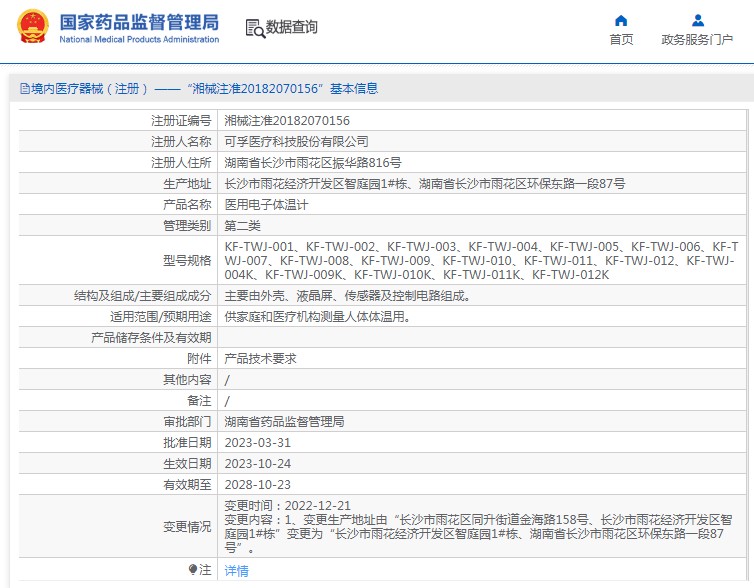The image size is (754, 588).
Task: Click the home icon above 首页
Action: (621, 20)
